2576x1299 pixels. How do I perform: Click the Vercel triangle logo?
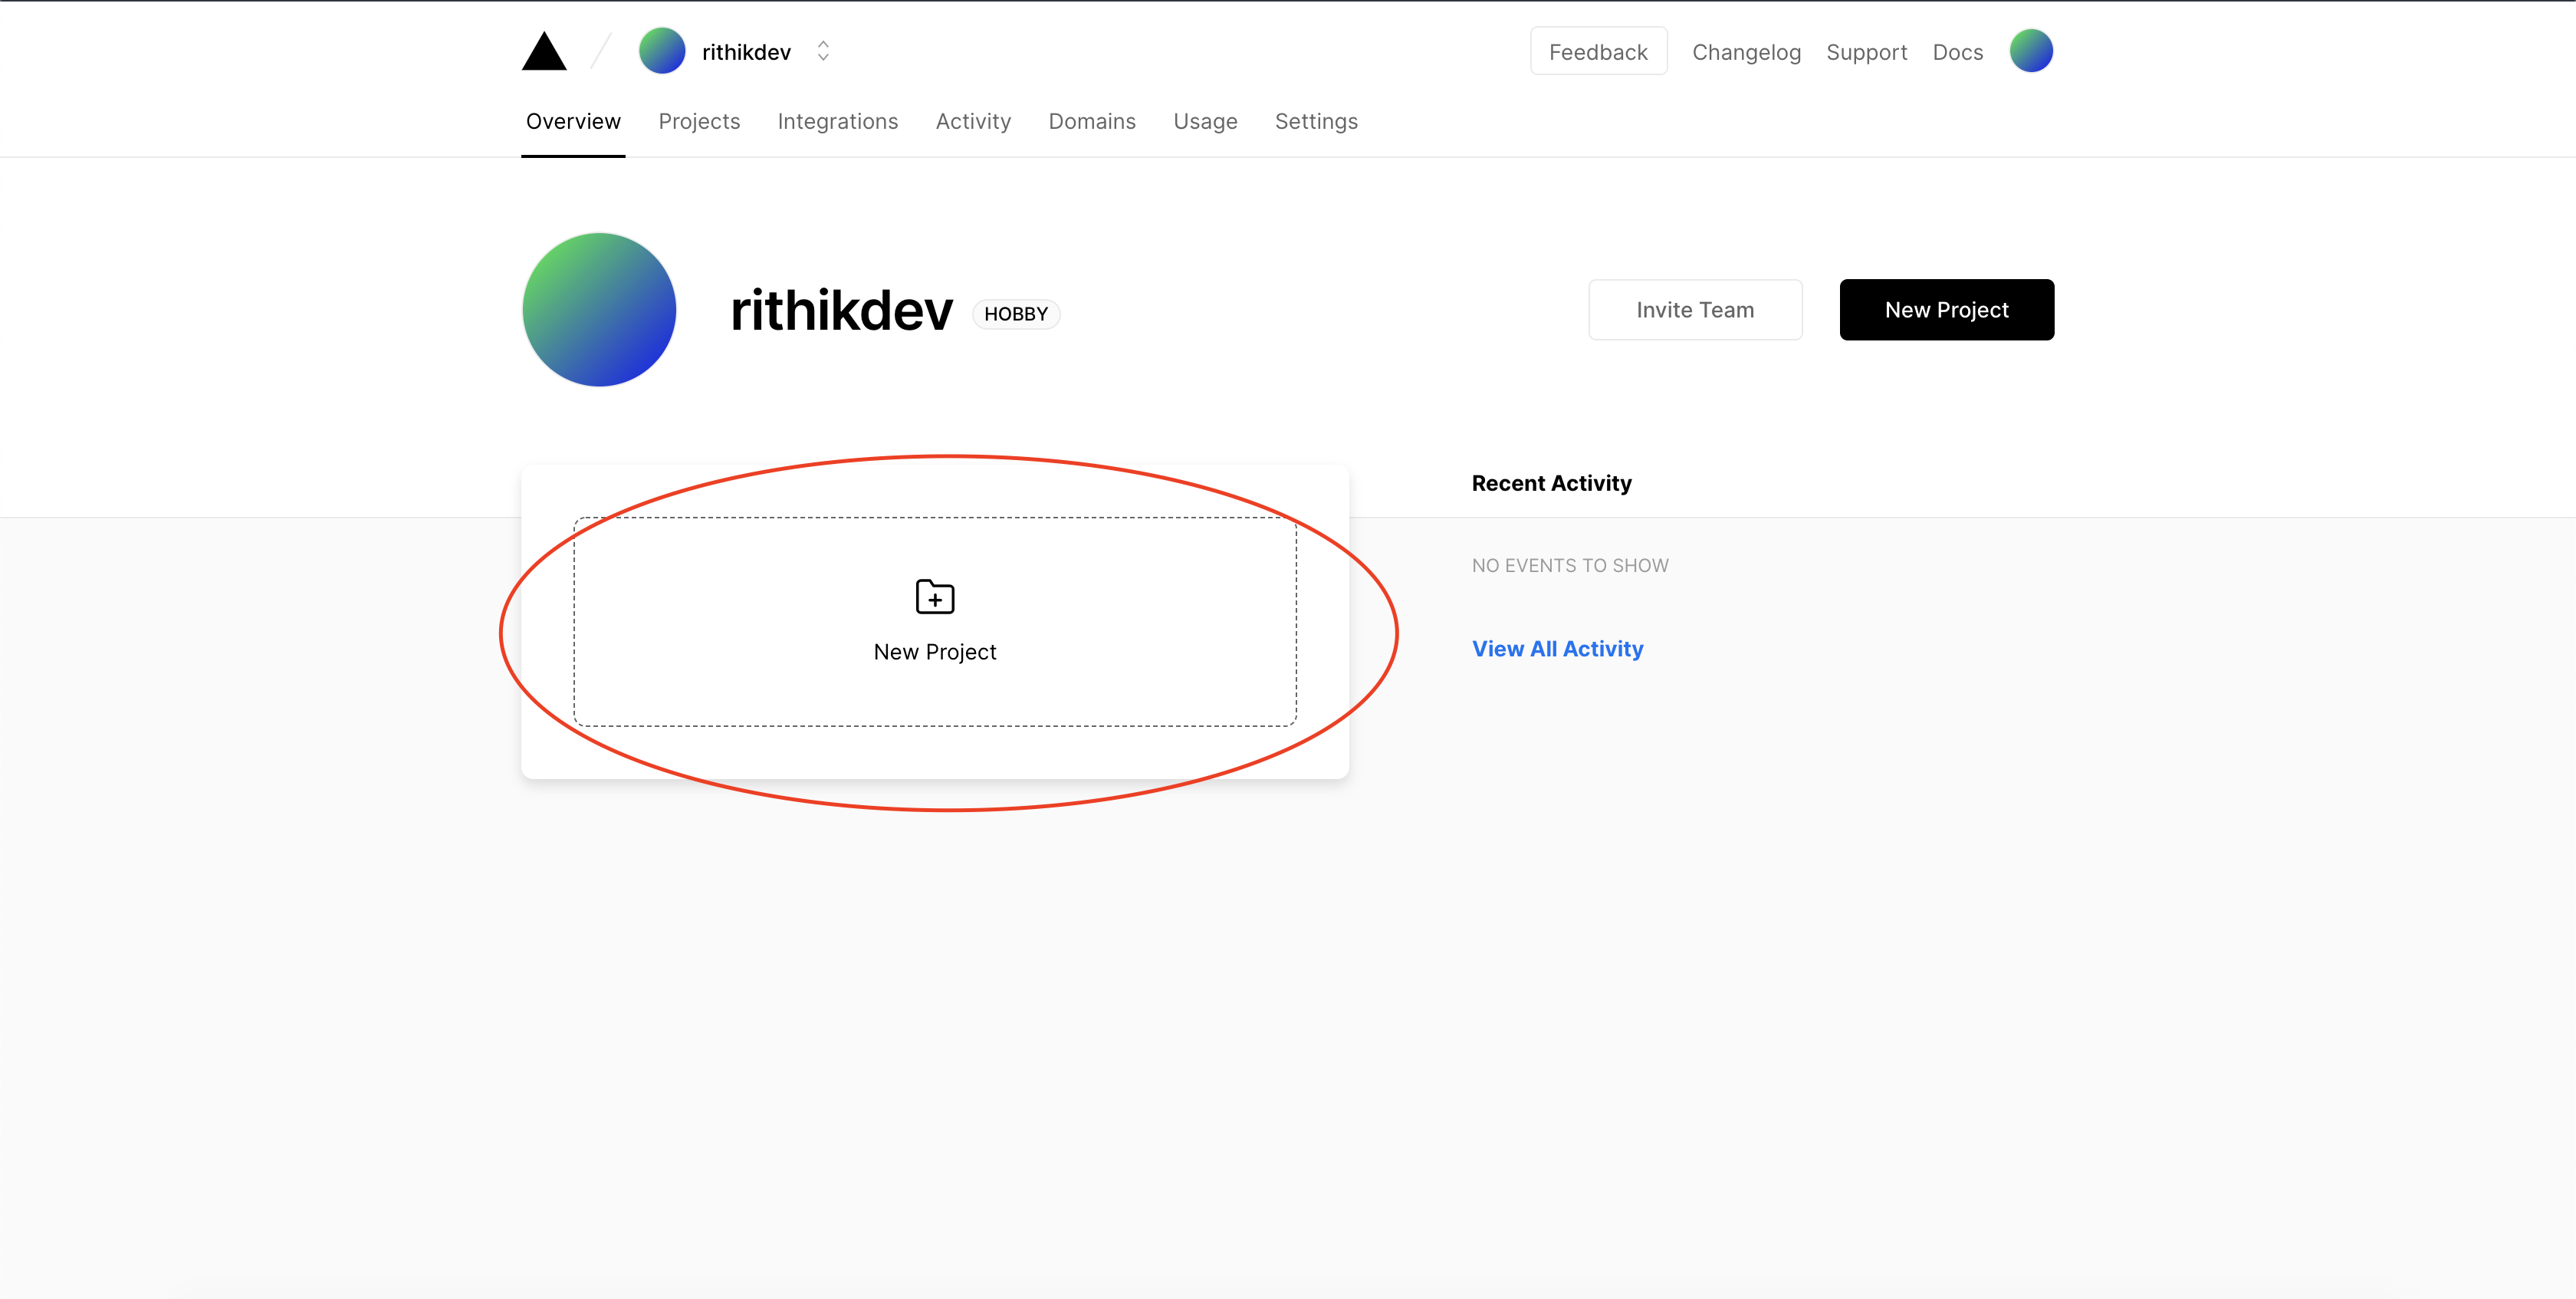point(544,51)
